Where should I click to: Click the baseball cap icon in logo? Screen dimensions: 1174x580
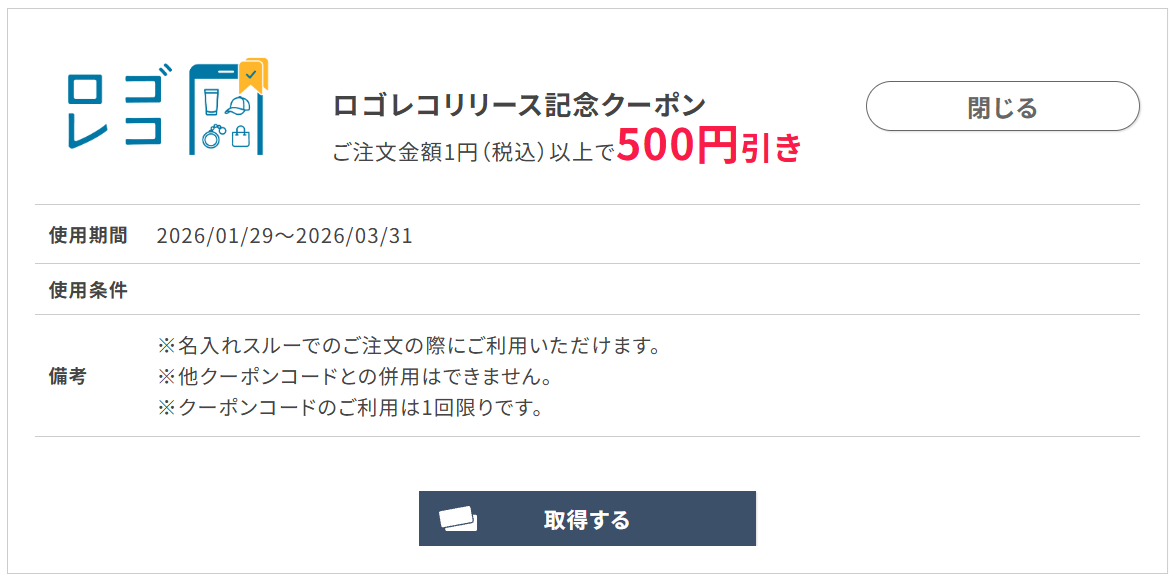pyautogui.click(x=238, y=105)
